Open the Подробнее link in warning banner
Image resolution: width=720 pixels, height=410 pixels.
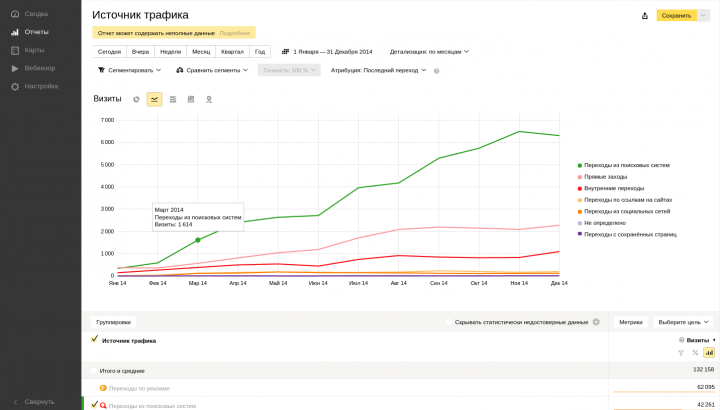click(235, 33)
